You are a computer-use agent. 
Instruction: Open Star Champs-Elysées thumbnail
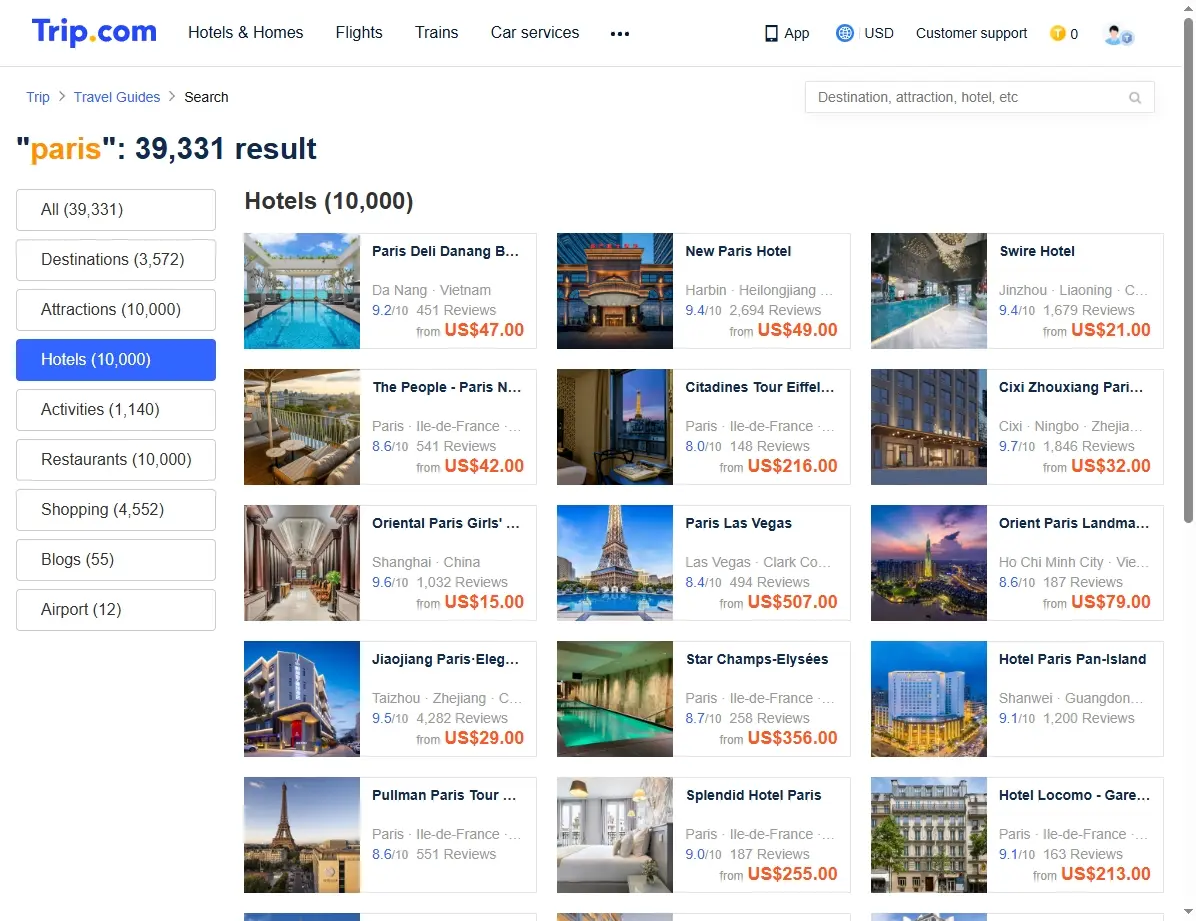click(x=615, y=698)
